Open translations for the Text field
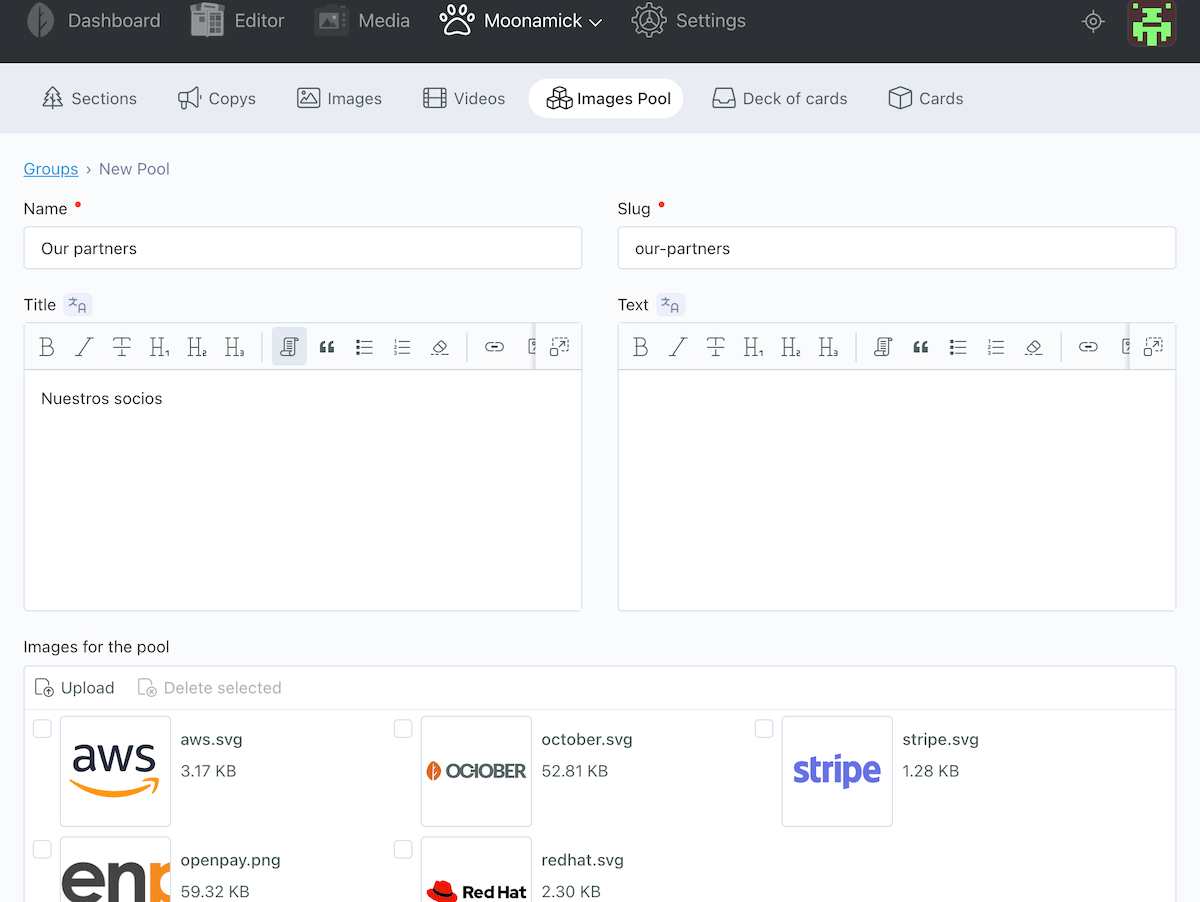 pos(671,305)
